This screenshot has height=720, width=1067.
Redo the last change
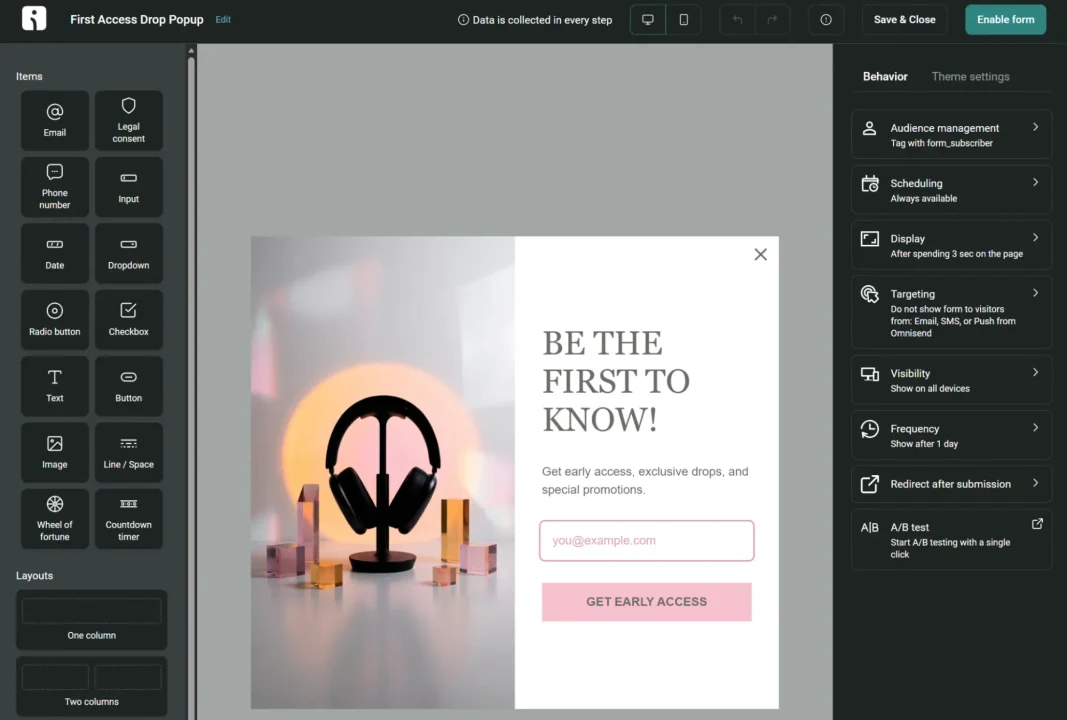(772, 20)
